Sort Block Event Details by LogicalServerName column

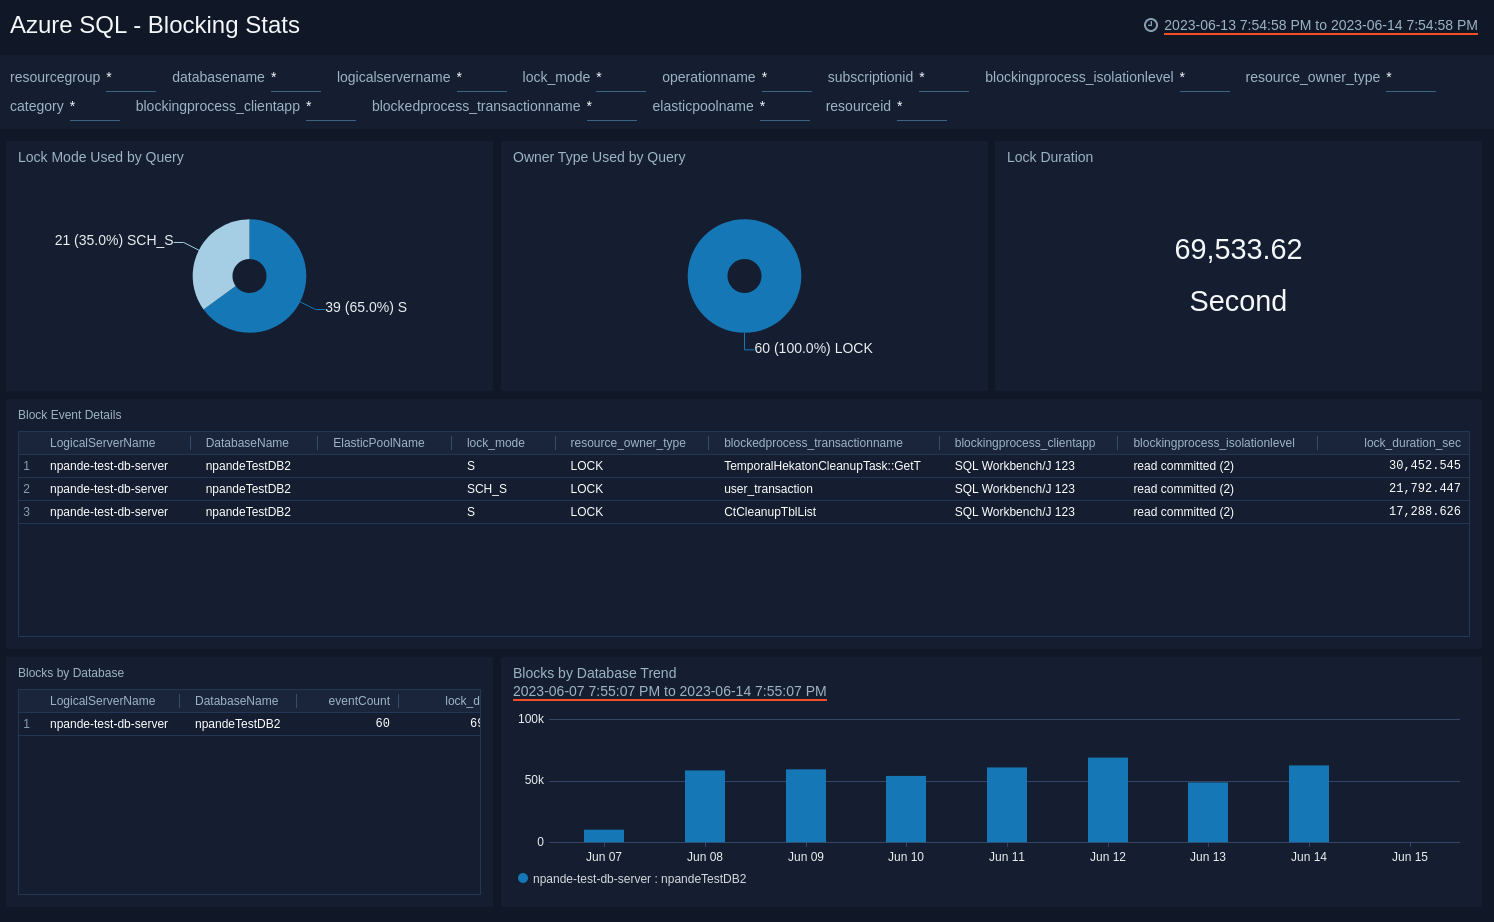click(102, 443)
